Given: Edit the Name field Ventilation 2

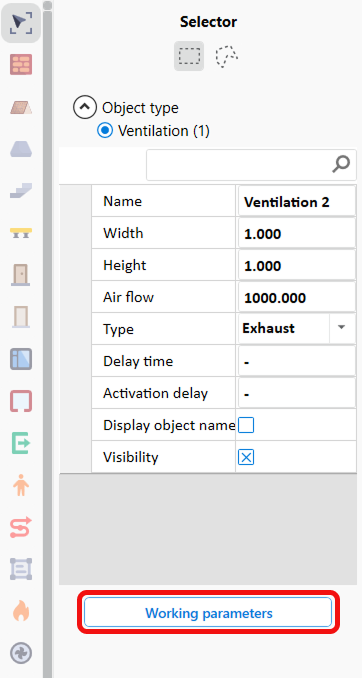Looking at the screenshot, I should (x=297, y=202).
